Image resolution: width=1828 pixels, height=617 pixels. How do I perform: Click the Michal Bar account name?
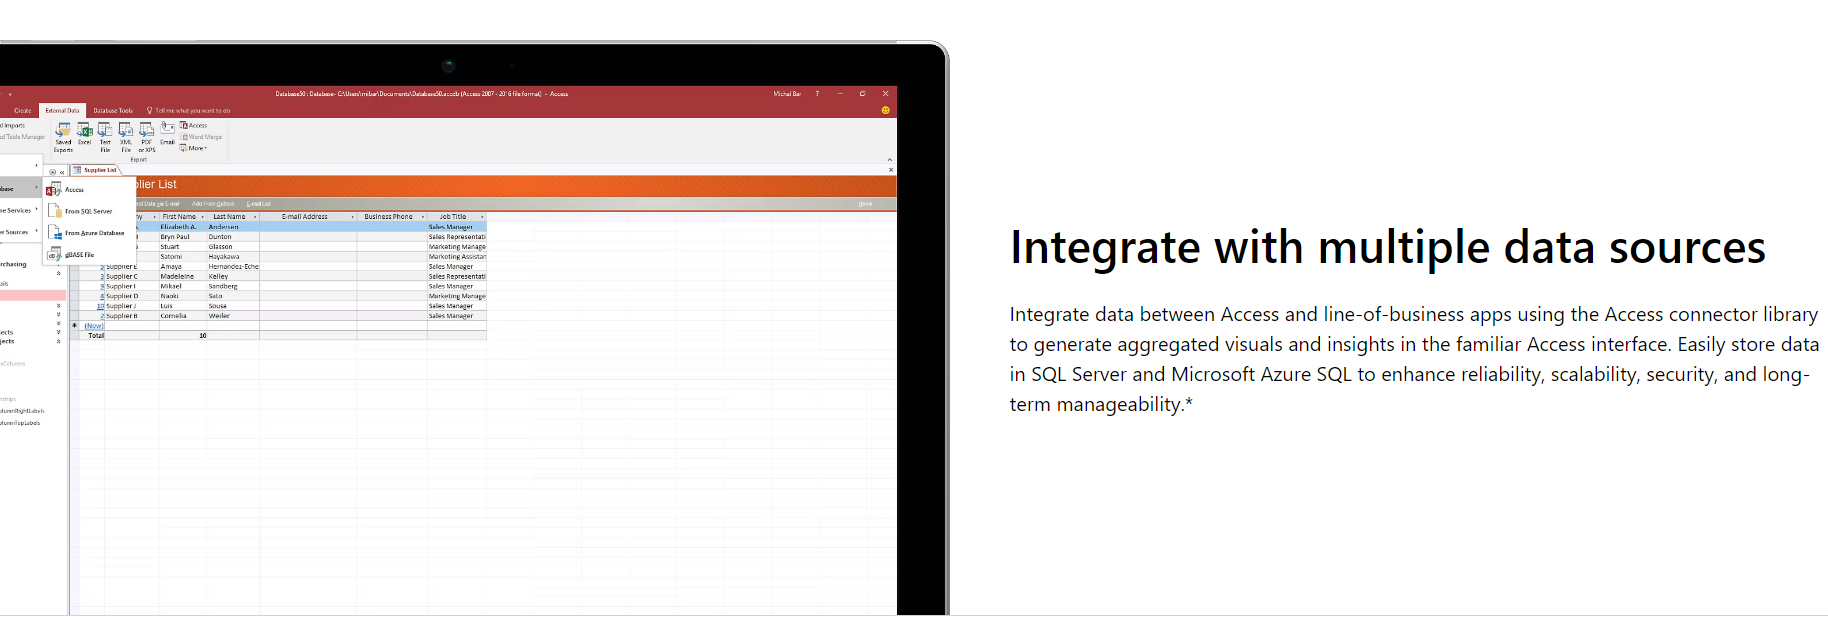click(787, 94)
